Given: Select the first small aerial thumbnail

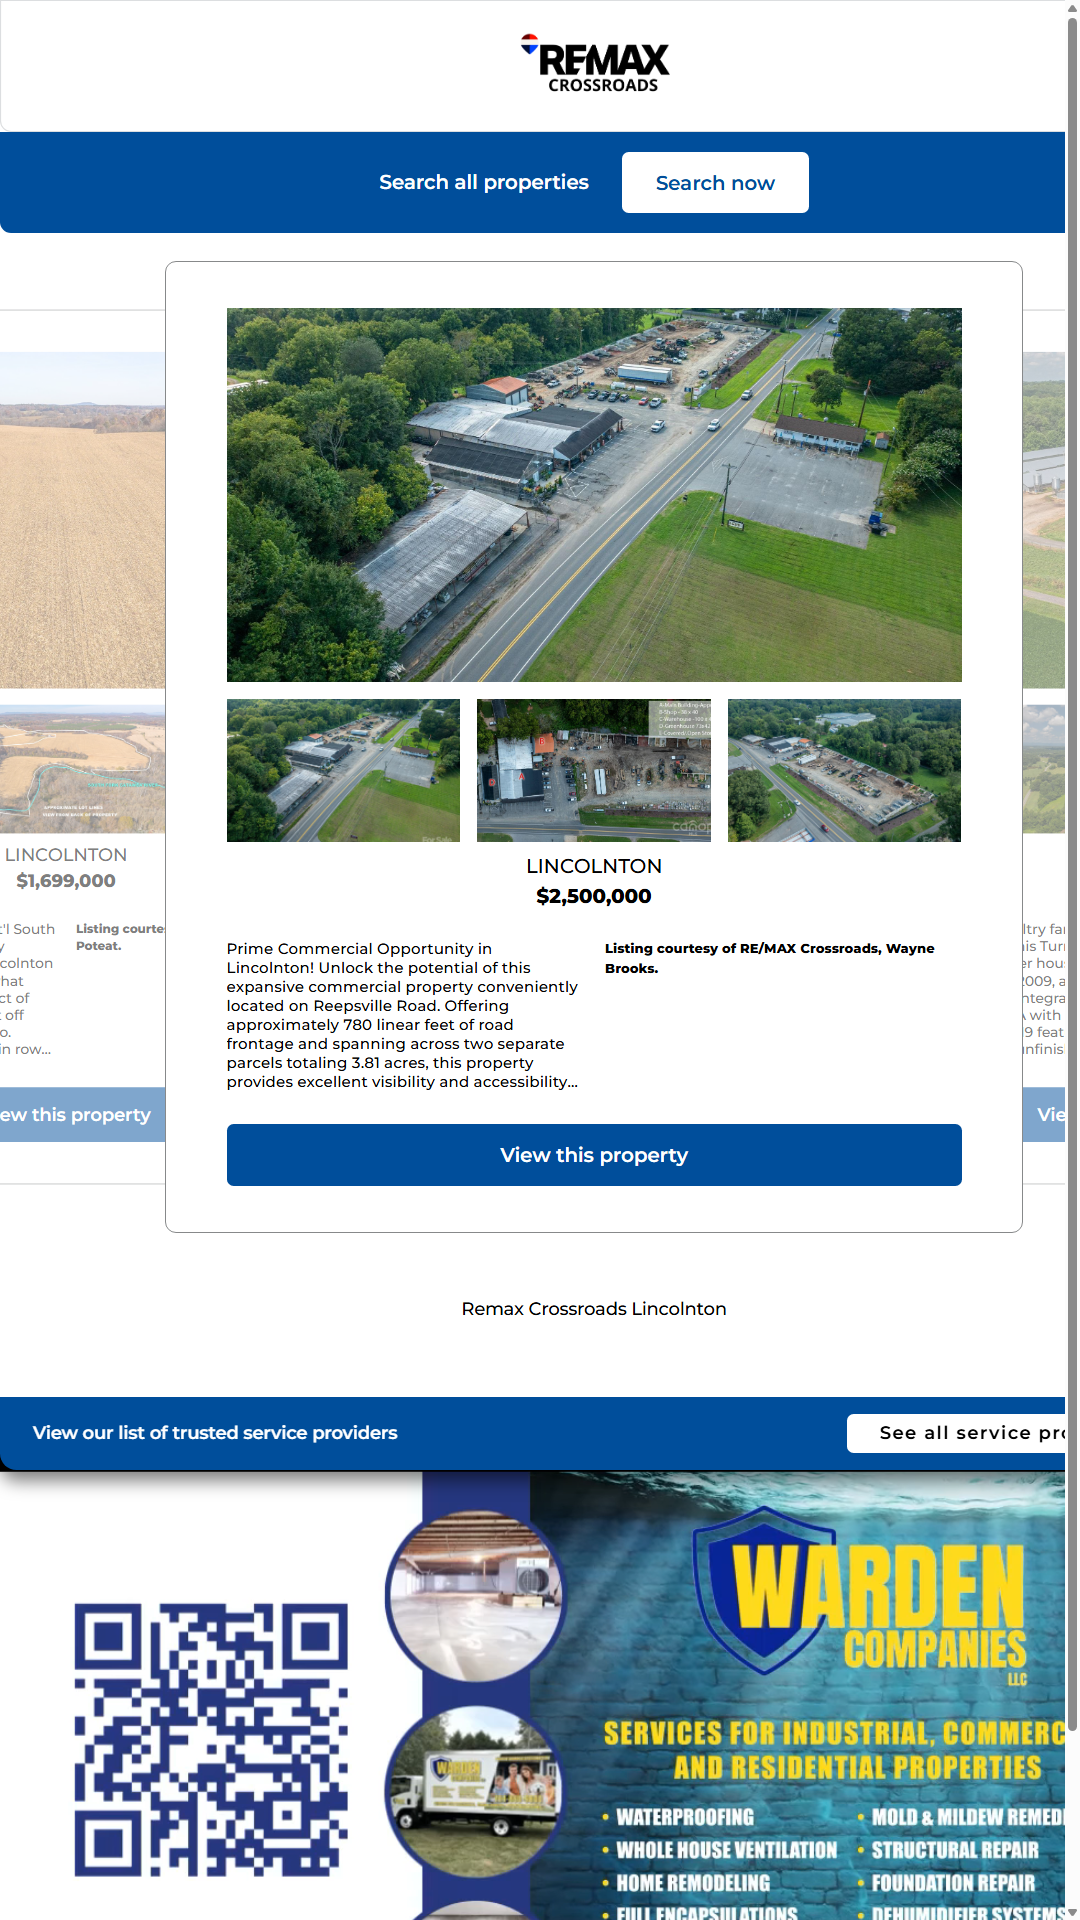Looking at the screenshot, I should tap(343, 770).
